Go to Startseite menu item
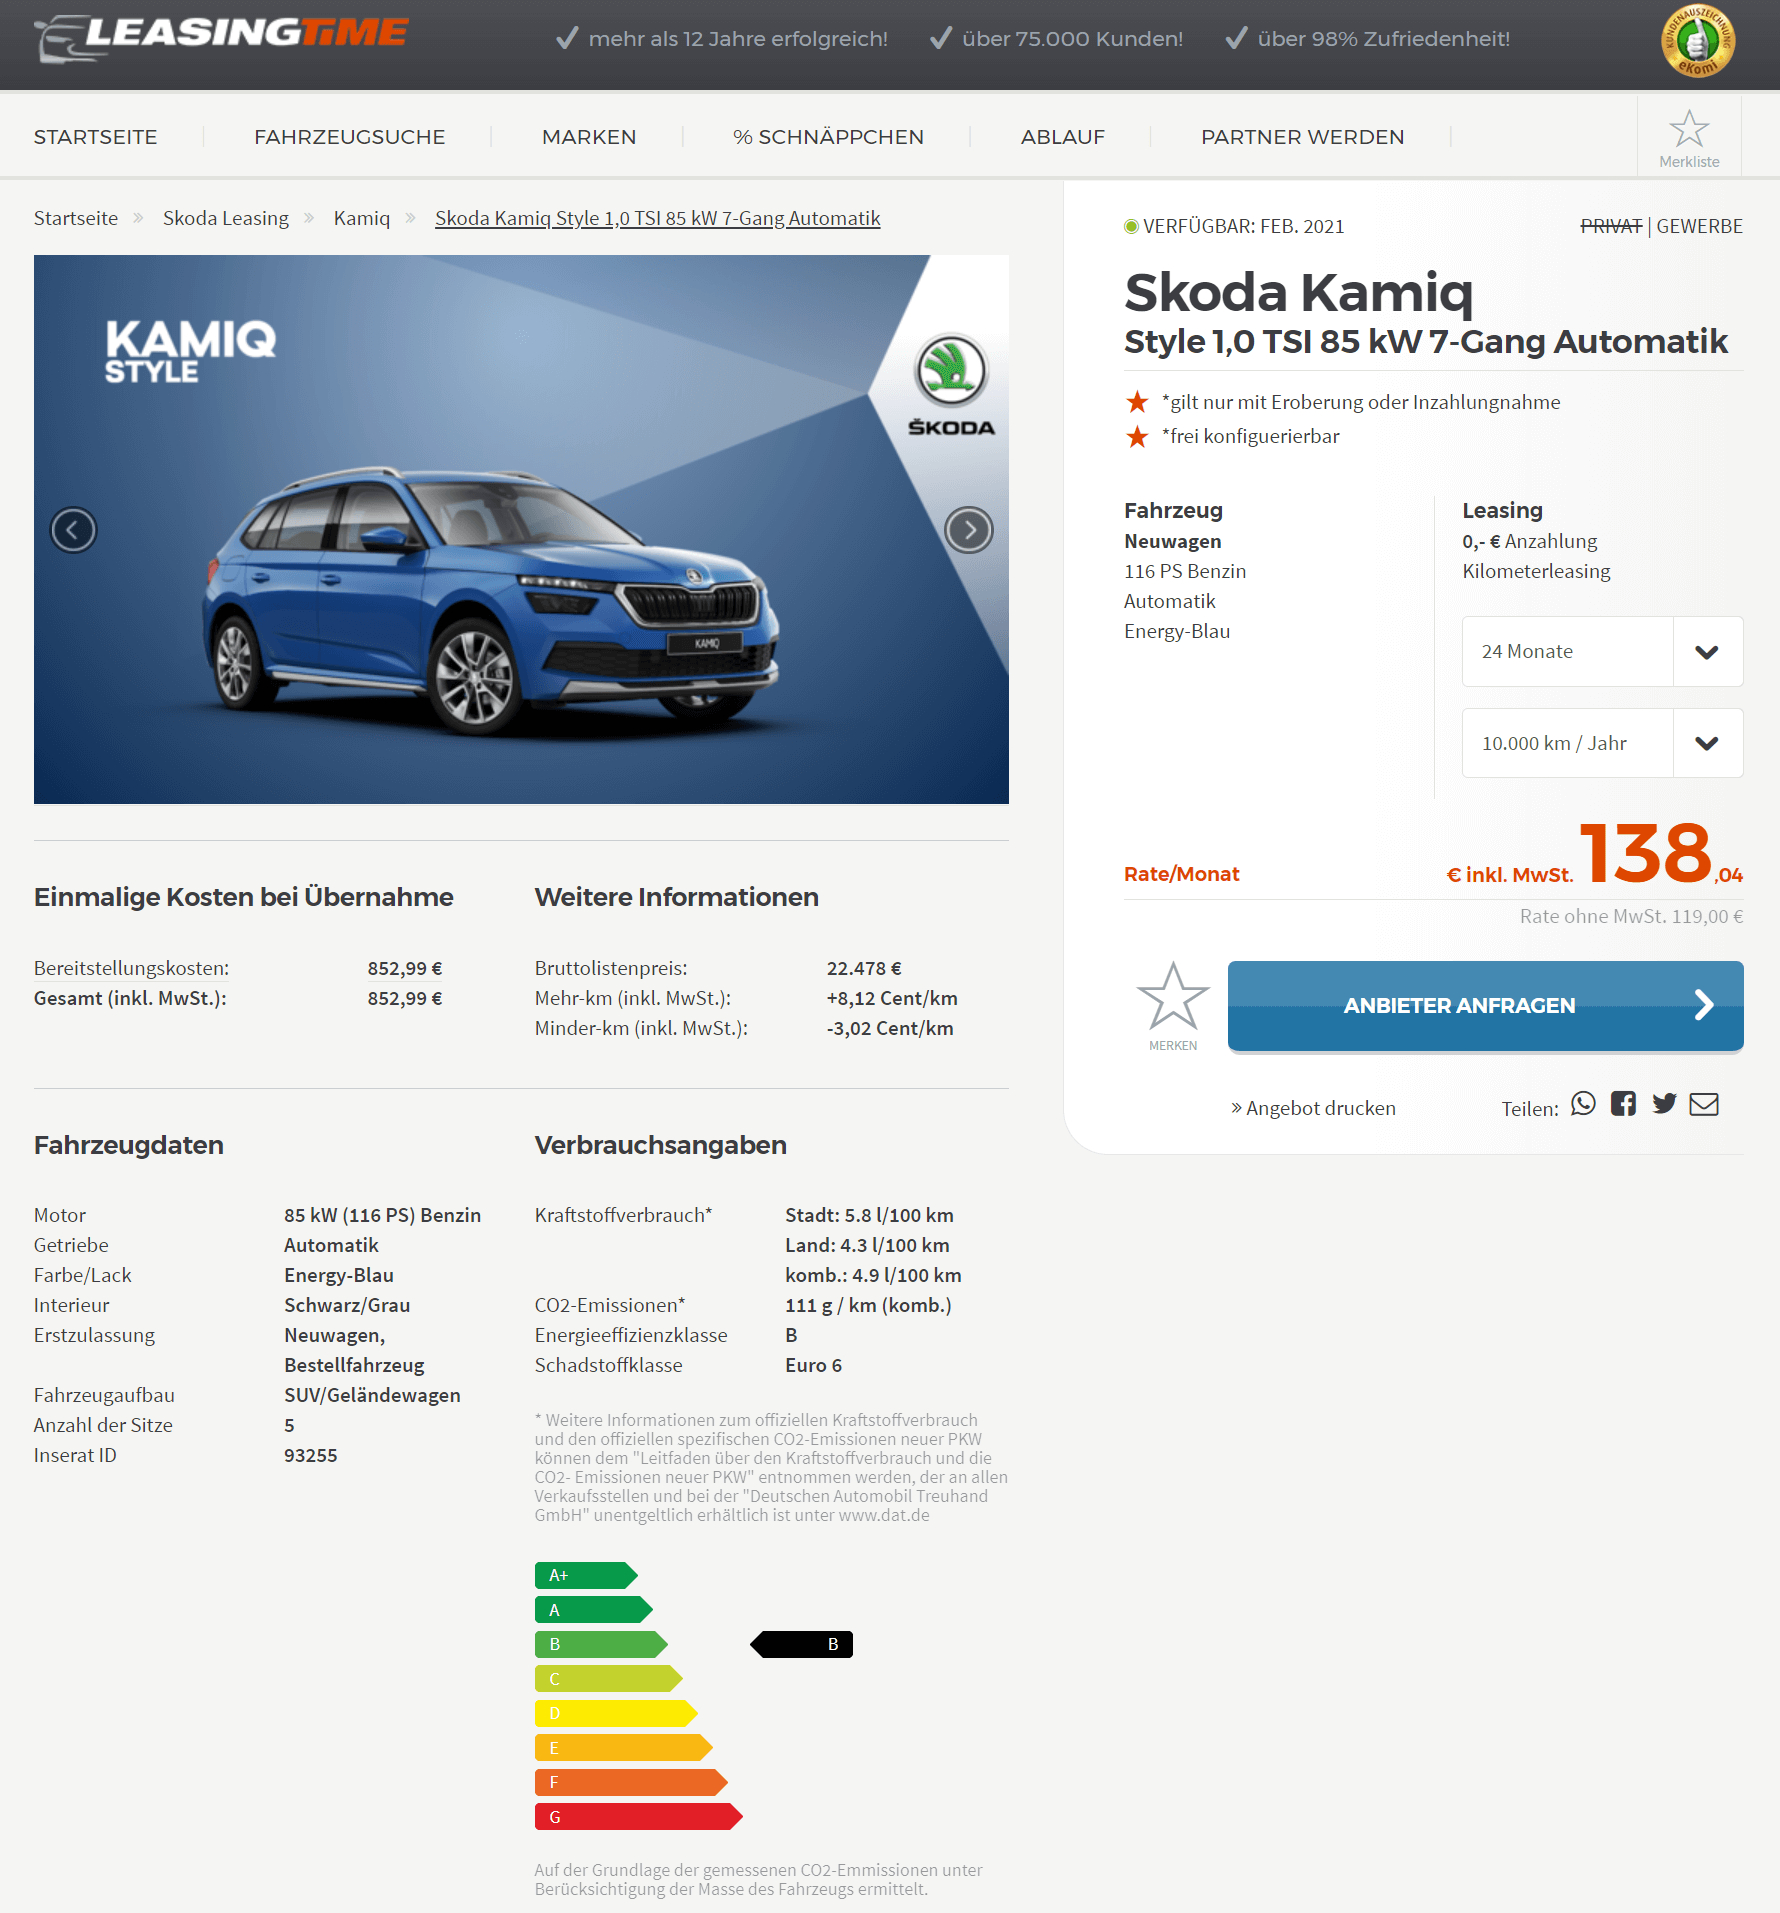The image size is (1780, 1913). coord(95,137)
